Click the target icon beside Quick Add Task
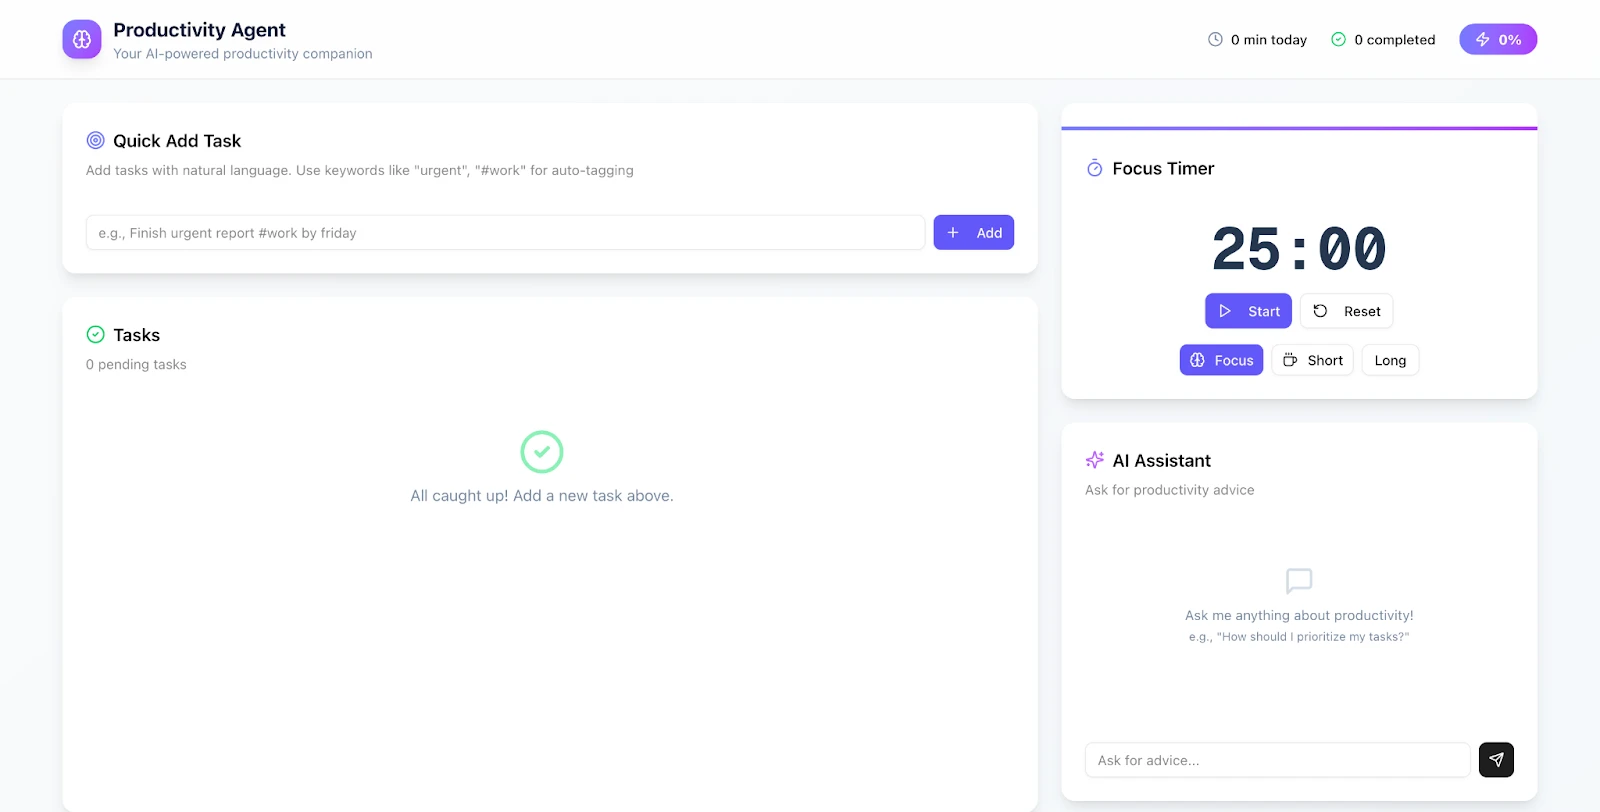 tap(96, 141)
